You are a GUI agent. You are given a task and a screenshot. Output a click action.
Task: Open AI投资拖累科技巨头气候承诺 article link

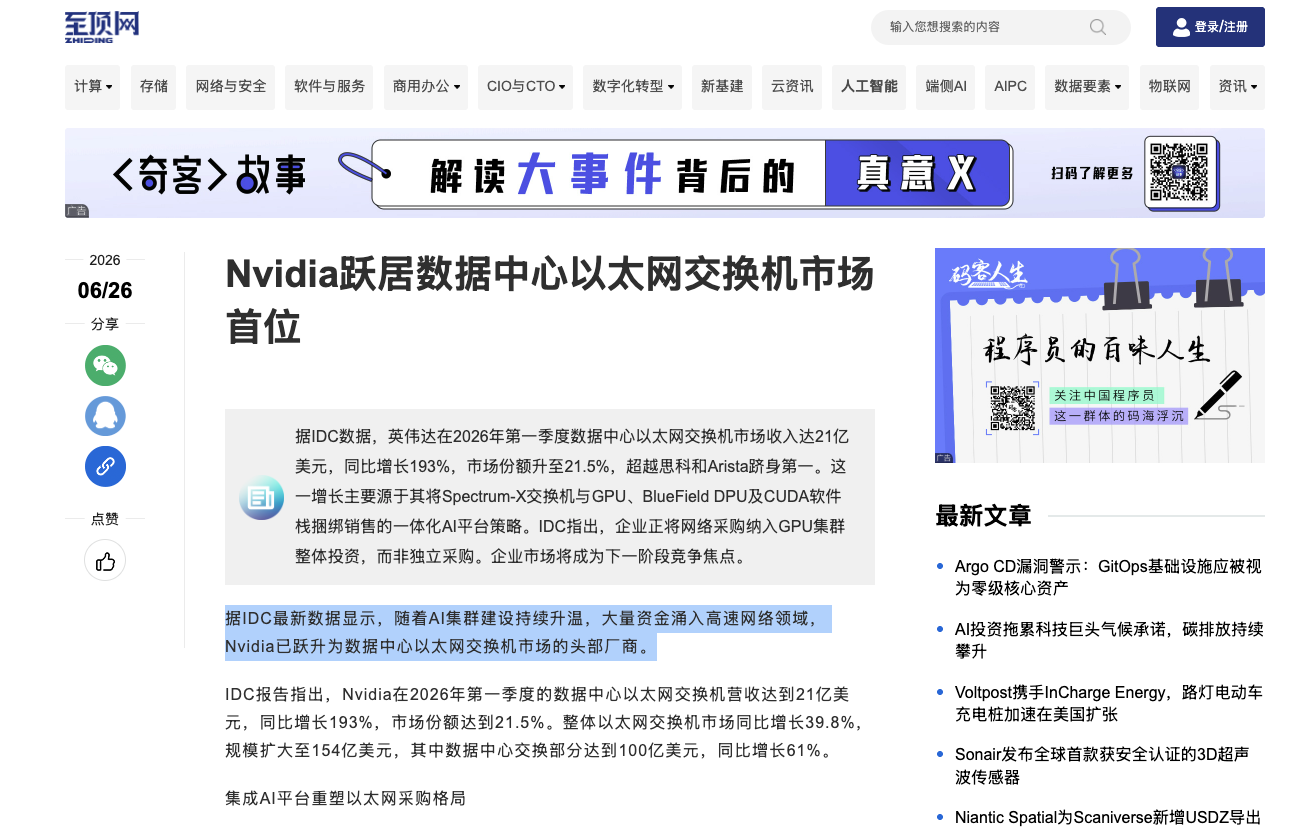pyautogui.click(x=1109, y=640)
